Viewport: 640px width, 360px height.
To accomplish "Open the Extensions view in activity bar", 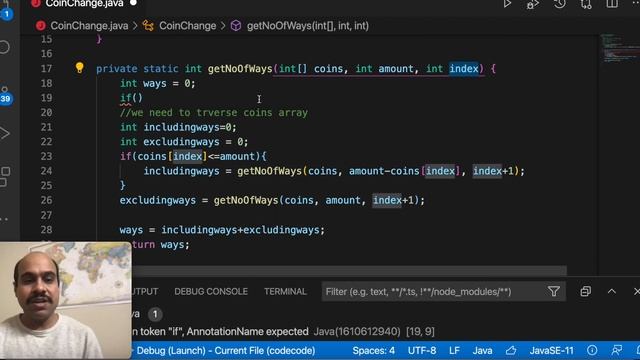I will [5, 176].
